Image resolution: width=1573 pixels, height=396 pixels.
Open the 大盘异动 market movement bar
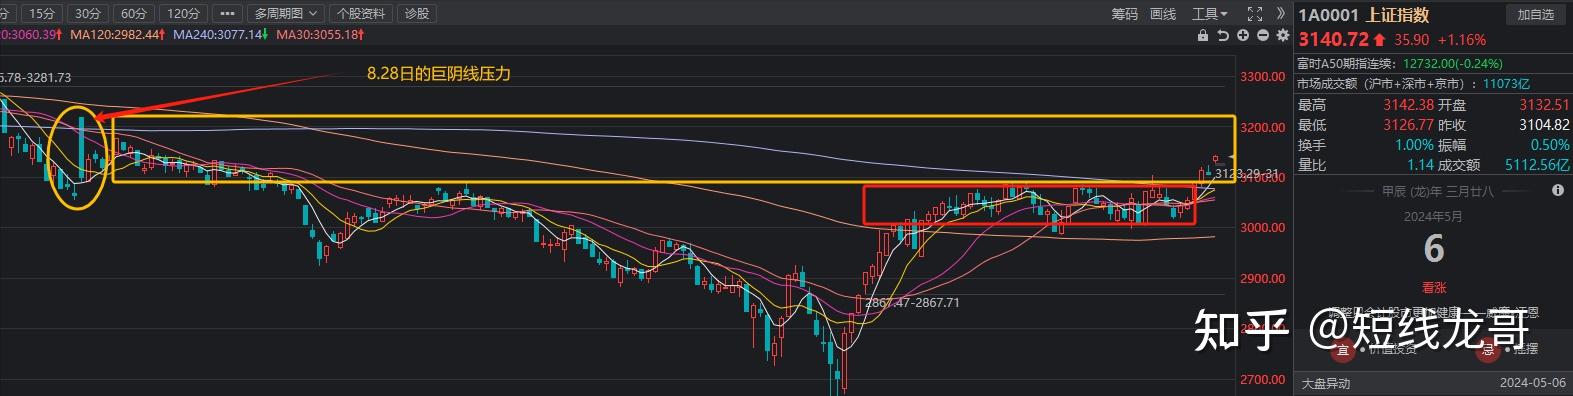pos(1433,384)
